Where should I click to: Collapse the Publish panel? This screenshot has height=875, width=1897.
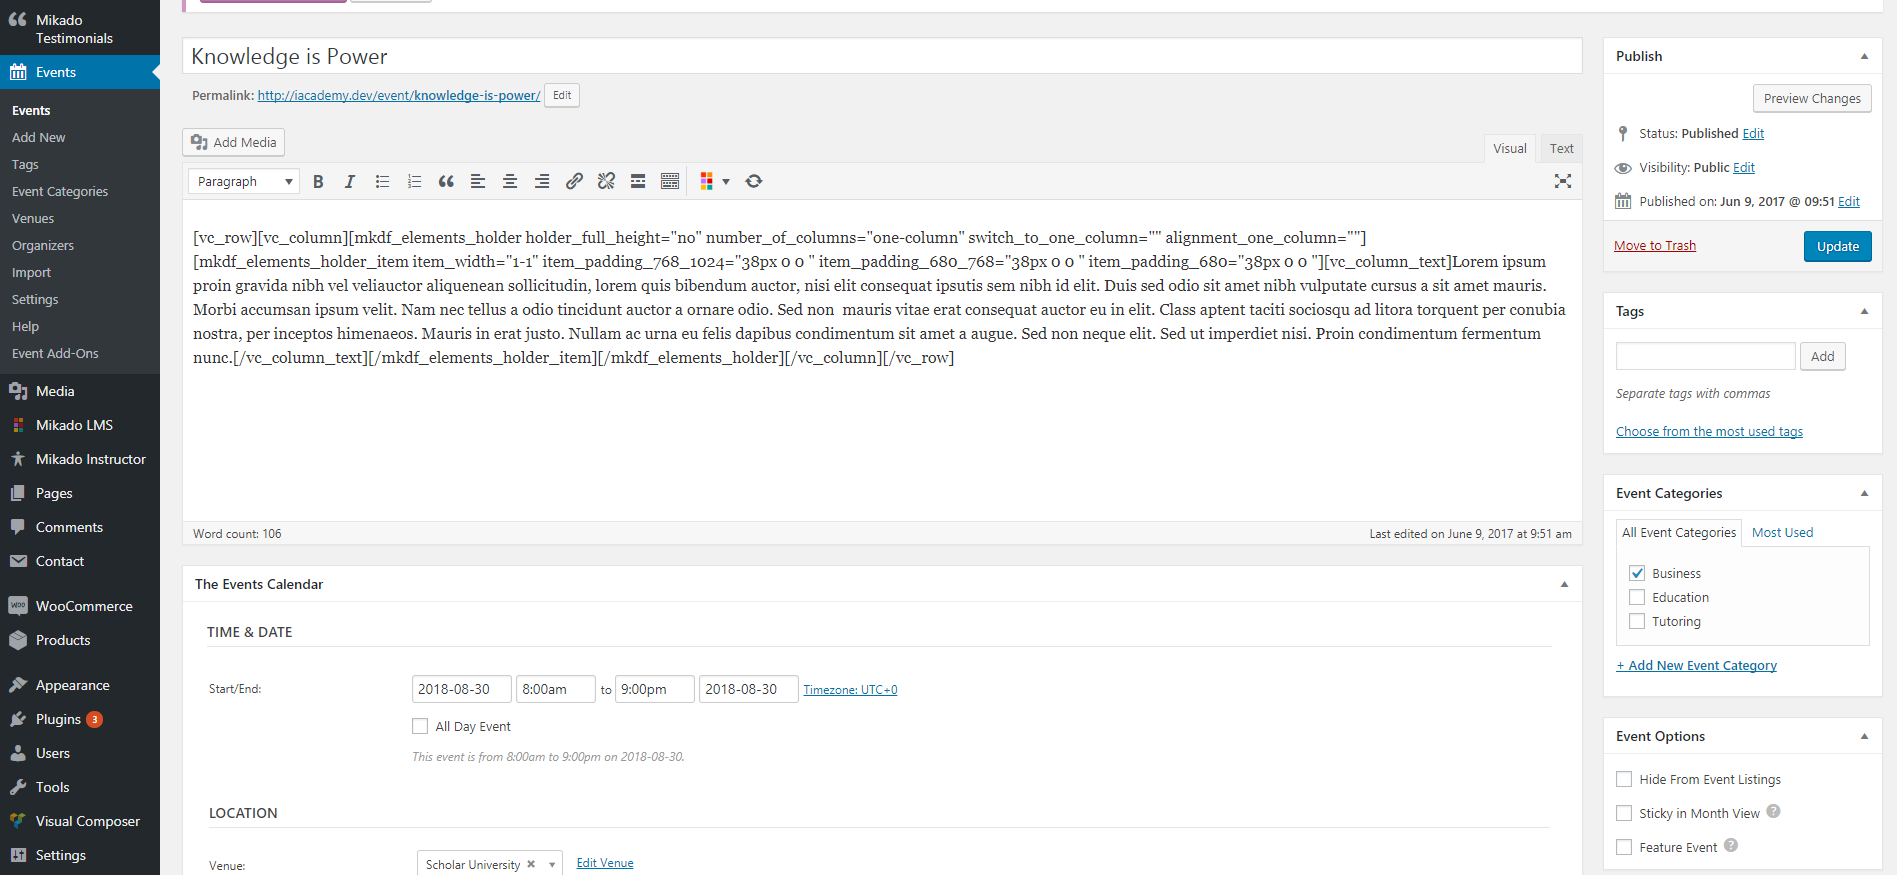point(1864,56)
